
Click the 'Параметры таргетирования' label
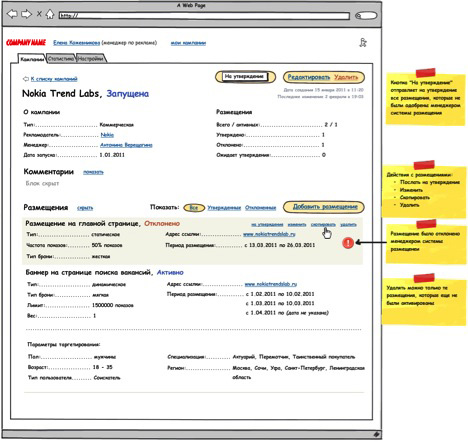pos(64,344)
